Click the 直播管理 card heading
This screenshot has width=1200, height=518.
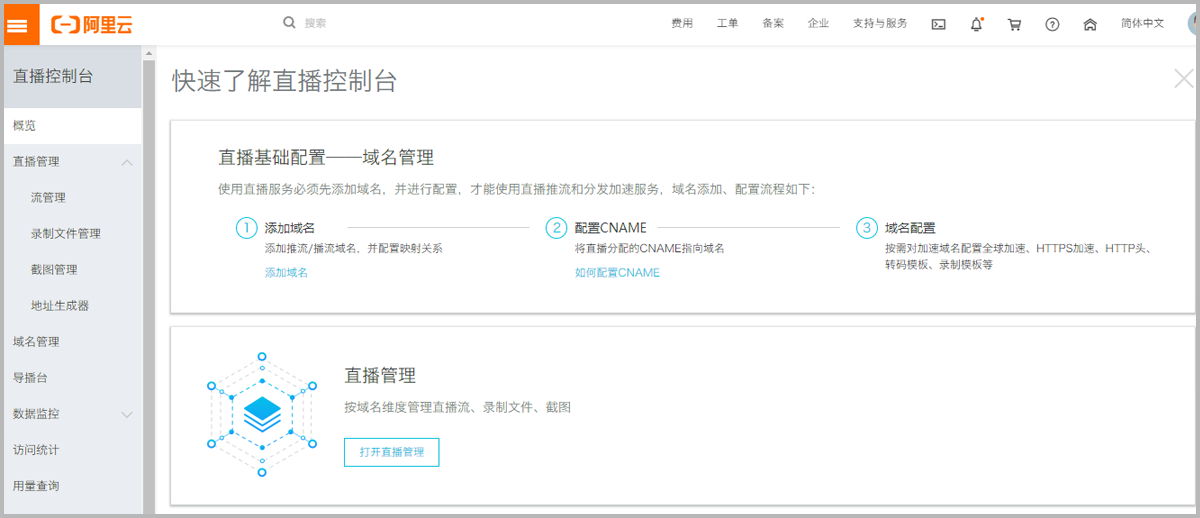pyautogui.click(x=380, y=375)
